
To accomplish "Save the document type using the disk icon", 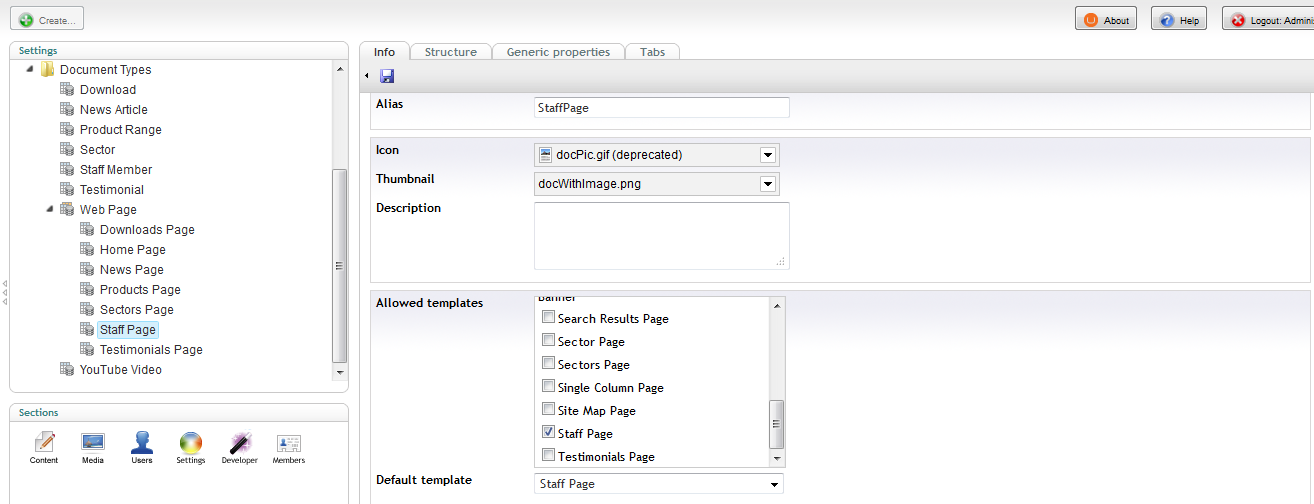I will pos(387,76).
